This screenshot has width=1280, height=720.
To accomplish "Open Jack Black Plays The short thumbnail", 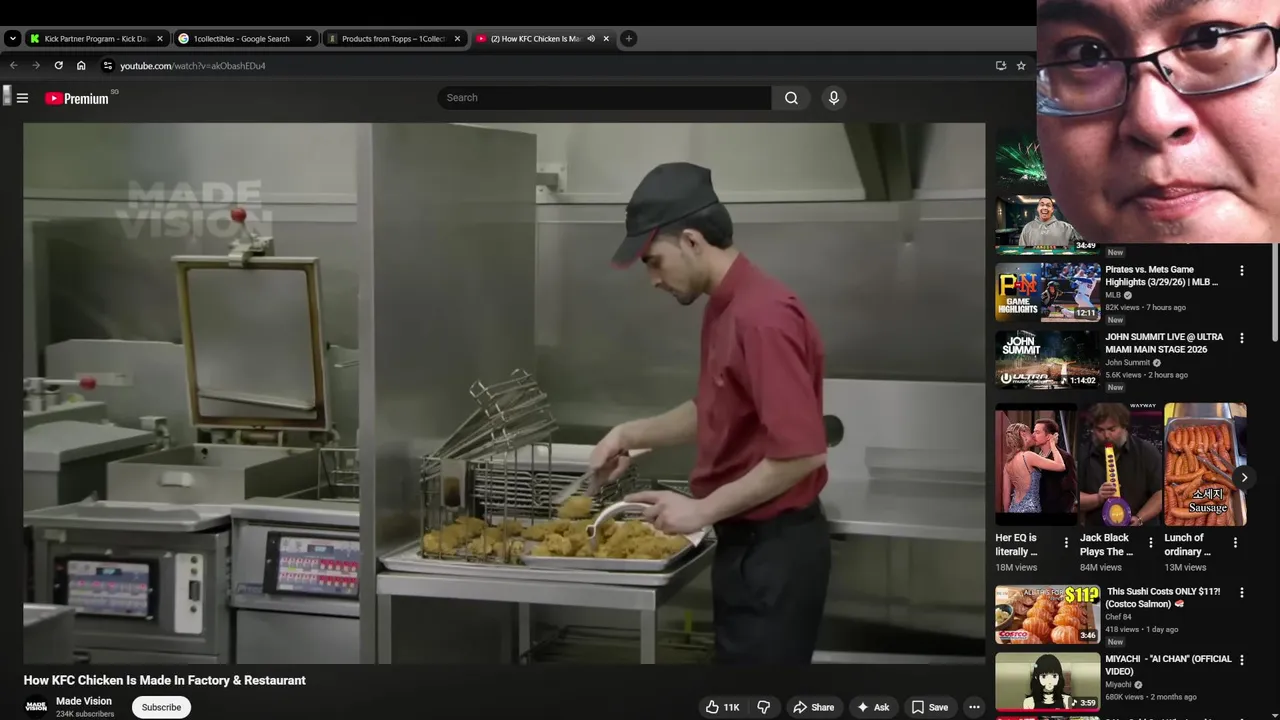I will [x=1120, y=465].
